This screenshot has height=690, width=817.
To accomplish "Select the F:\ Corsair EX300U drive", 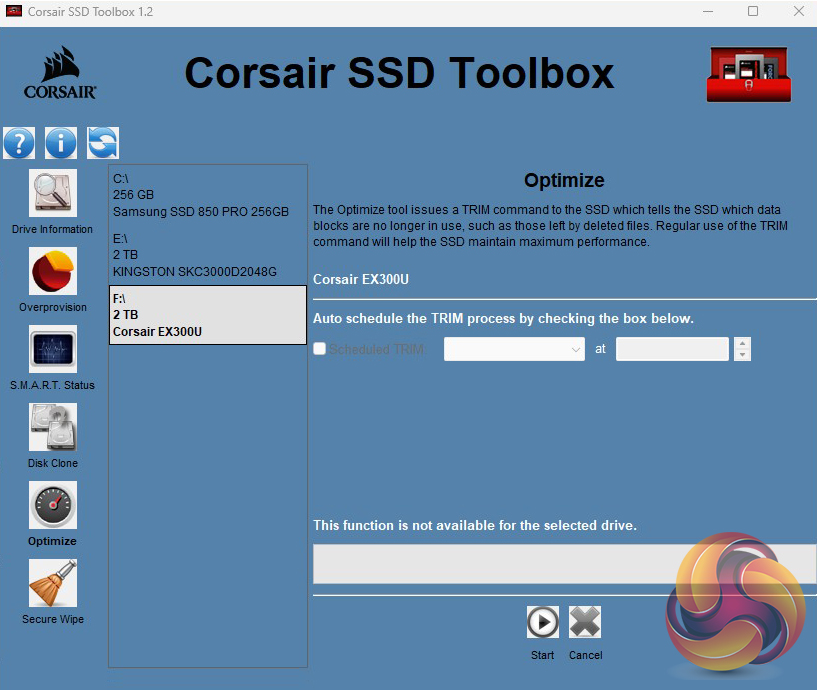I will point(208,315).
